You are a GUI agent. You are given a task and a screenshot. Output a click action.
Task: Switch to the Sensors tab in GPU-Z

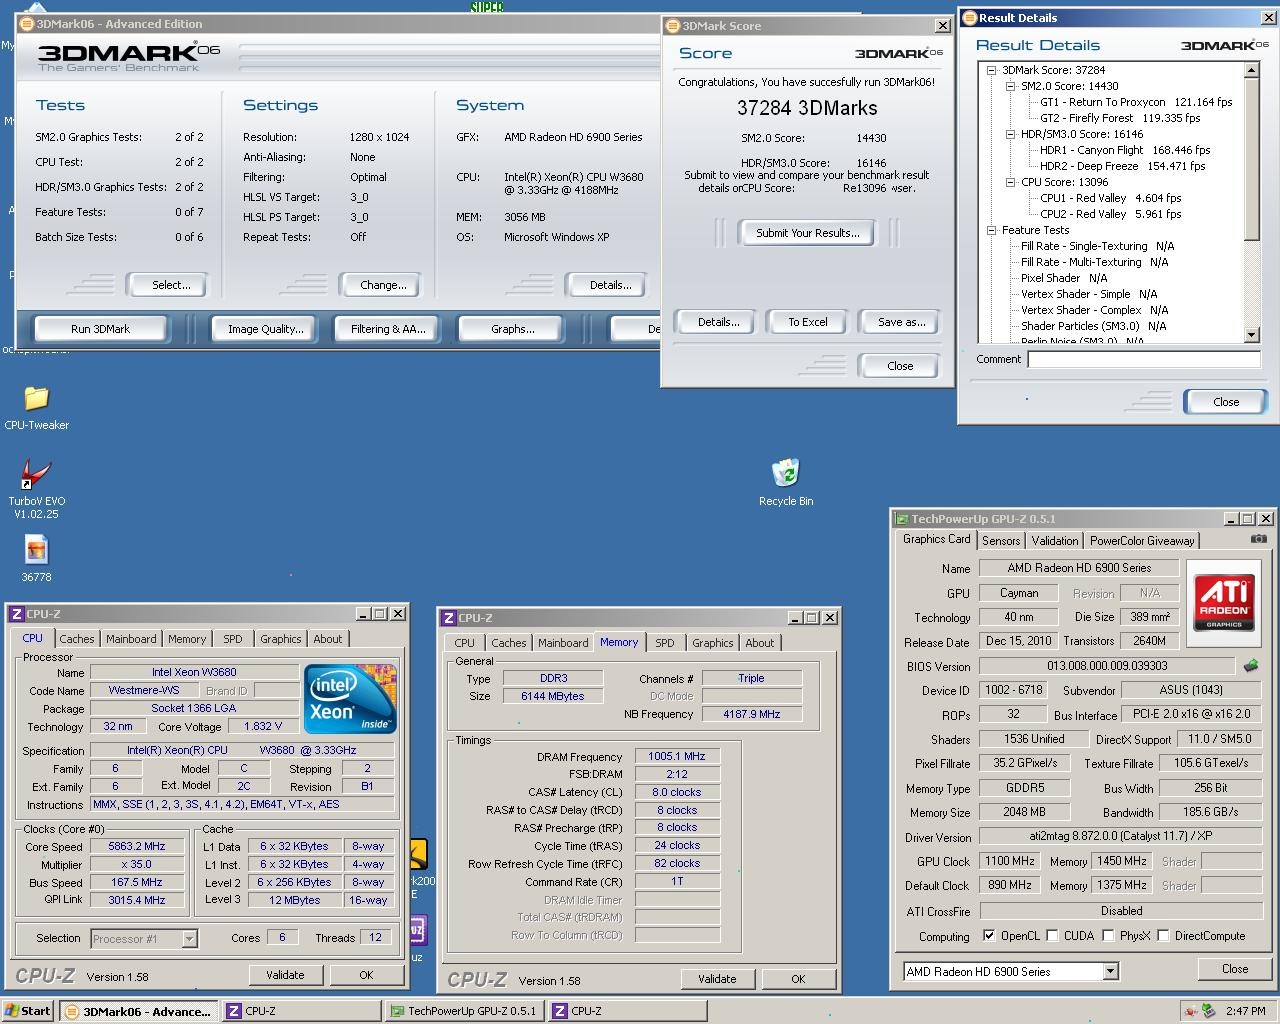click(1001, 540)
